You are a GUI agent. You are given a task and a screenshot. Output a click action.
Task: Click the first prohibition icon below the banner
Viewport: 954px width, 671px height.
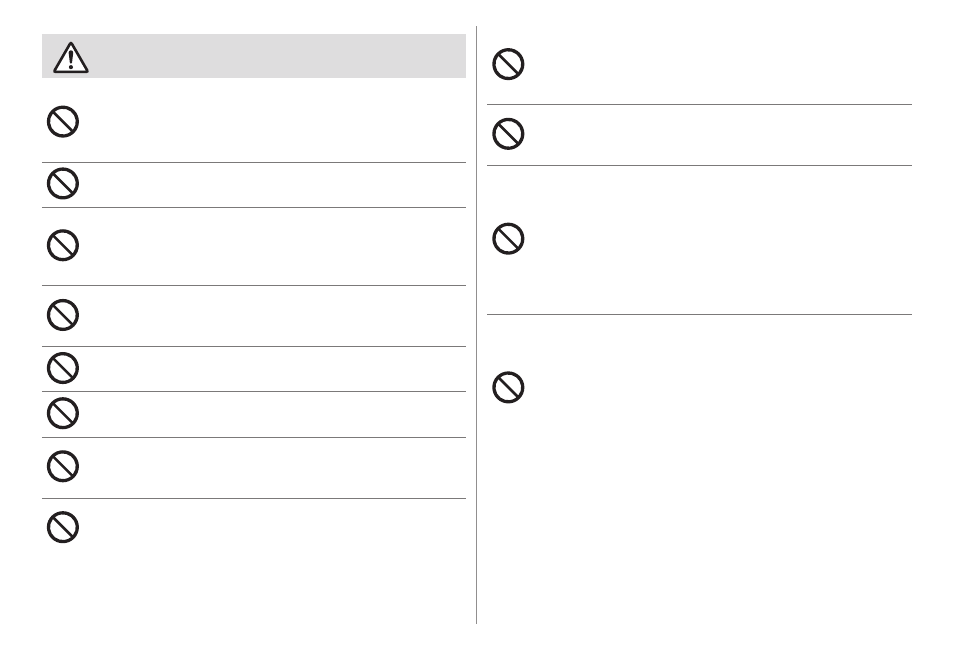tap(63, 122)
